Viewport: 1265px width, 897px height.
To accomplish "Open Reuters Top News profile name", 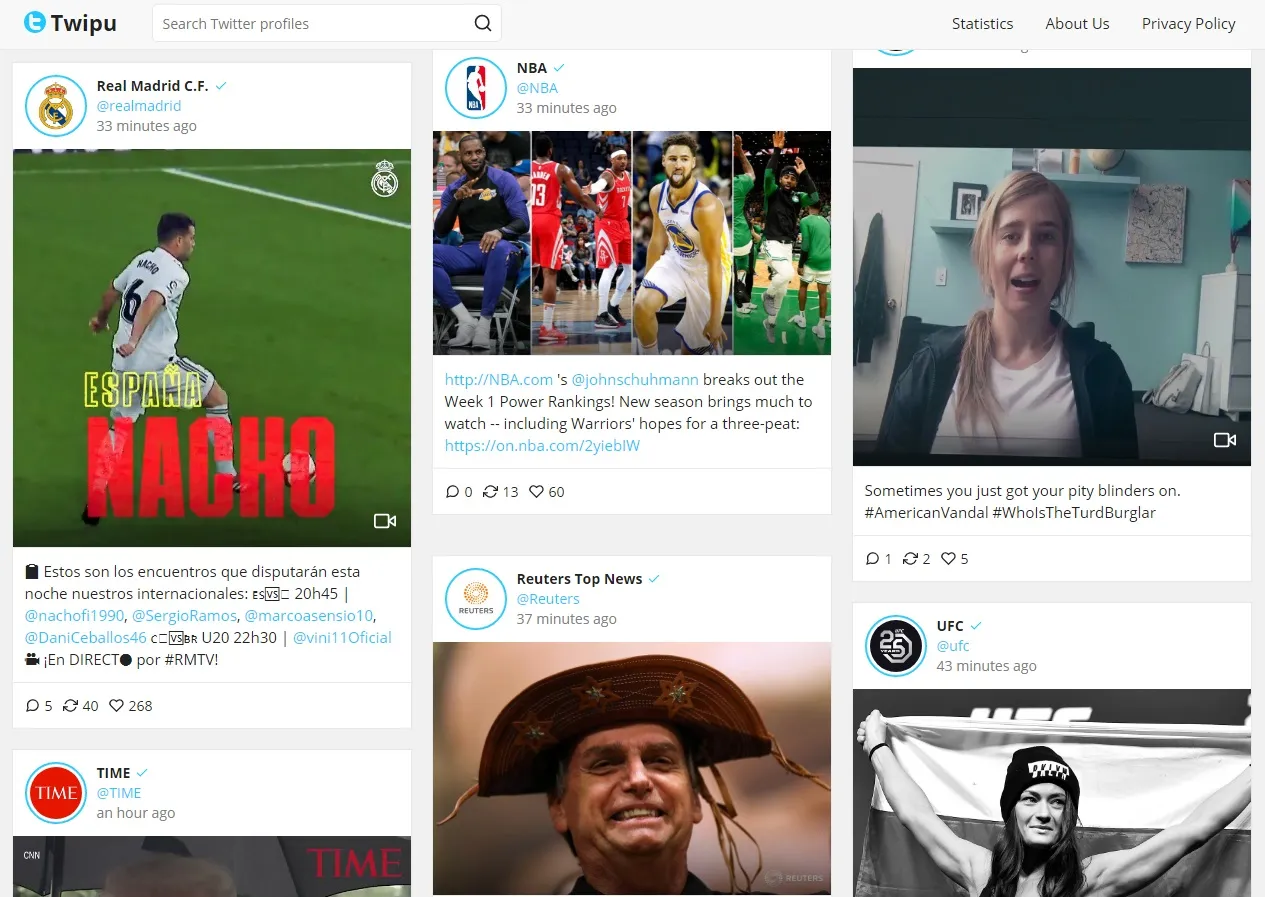I will point(579,579).
